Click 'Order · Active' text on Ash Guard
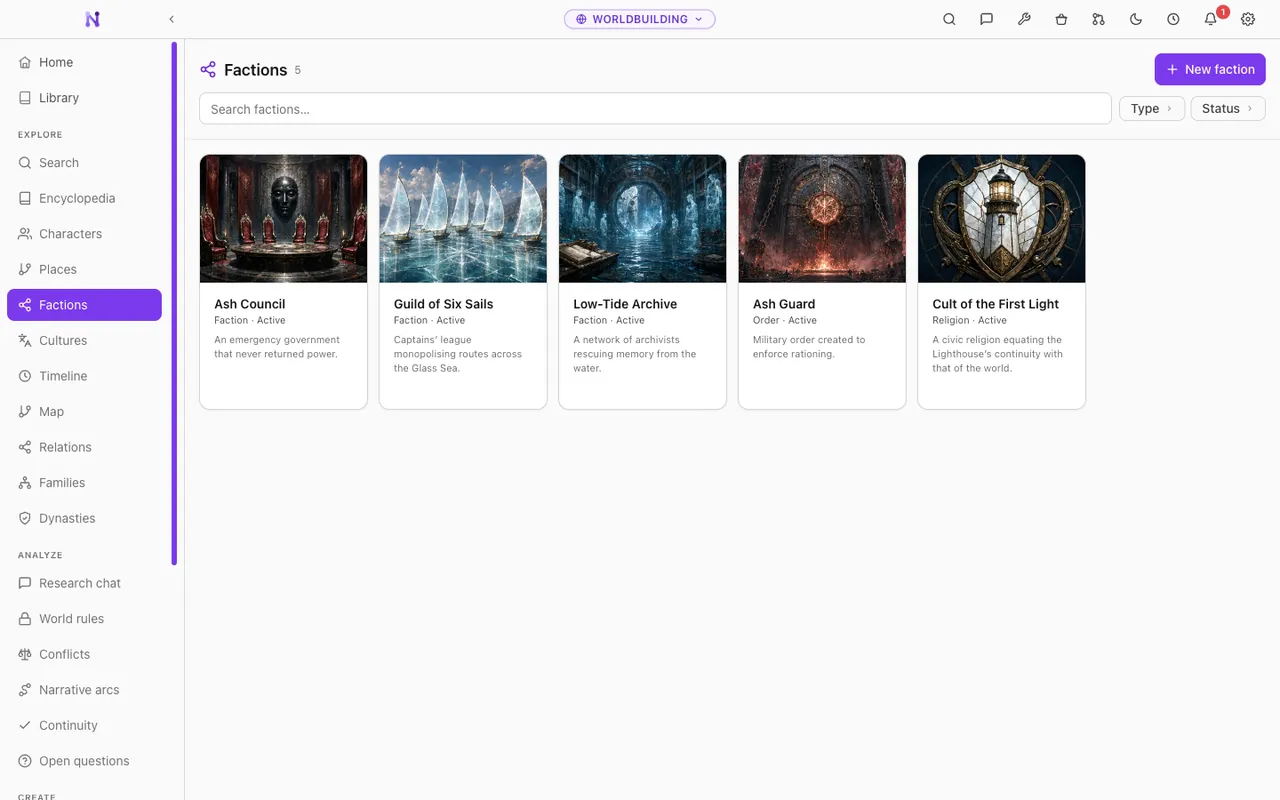Image resolution: width=1280 pixels, height=800 pixels. click(785, 320)
